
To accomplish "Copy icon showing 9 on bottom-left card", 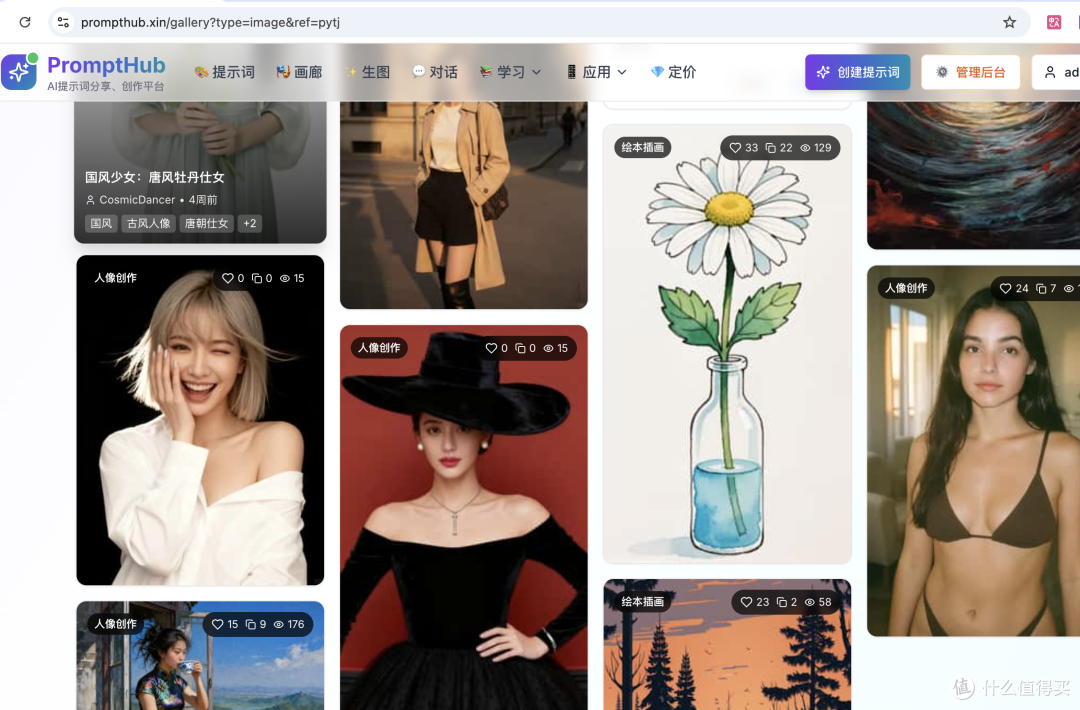I will pyautogui.click(x=251, y=625).
